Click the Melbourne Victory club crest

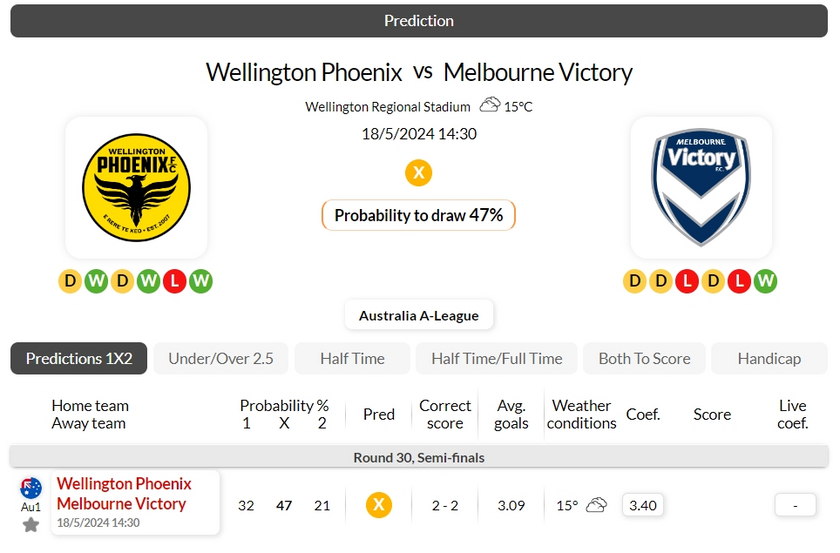click(701, 187)
